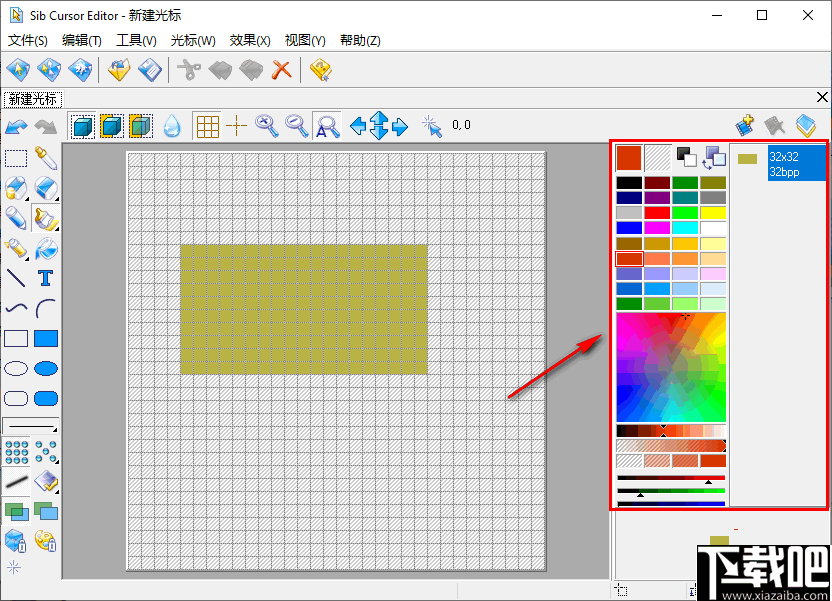Create a new cursor via toolbar icon
This screenshot has height=601, width=832.
(x=17, y=70)
